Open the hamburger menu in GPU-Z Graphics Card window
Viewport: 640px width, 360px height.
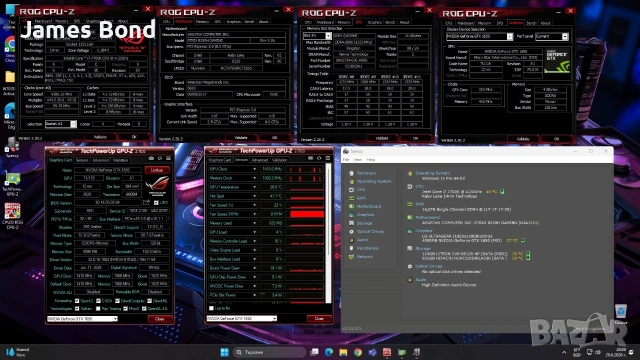tap(168, 159)
